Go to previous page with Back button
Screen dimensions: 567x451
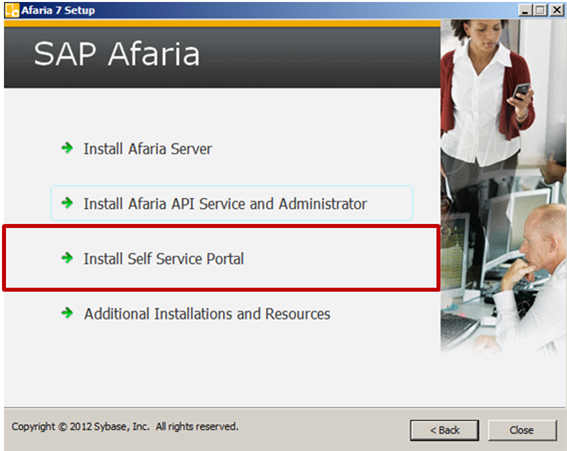click(444, 430)
